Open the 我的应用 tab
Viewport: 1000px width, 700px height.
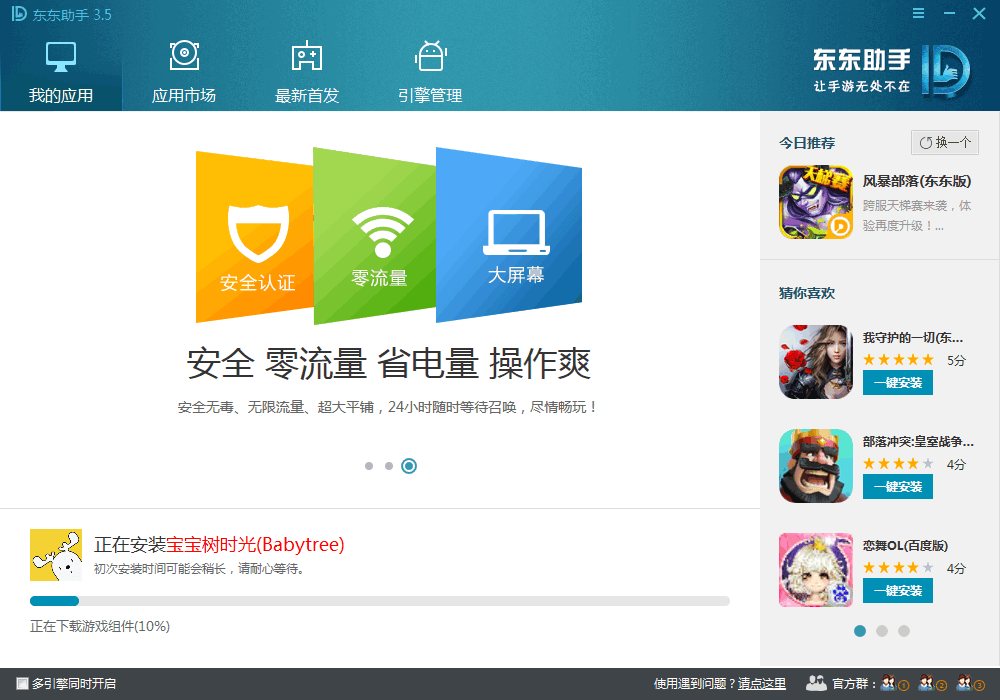tap(61, 71)
